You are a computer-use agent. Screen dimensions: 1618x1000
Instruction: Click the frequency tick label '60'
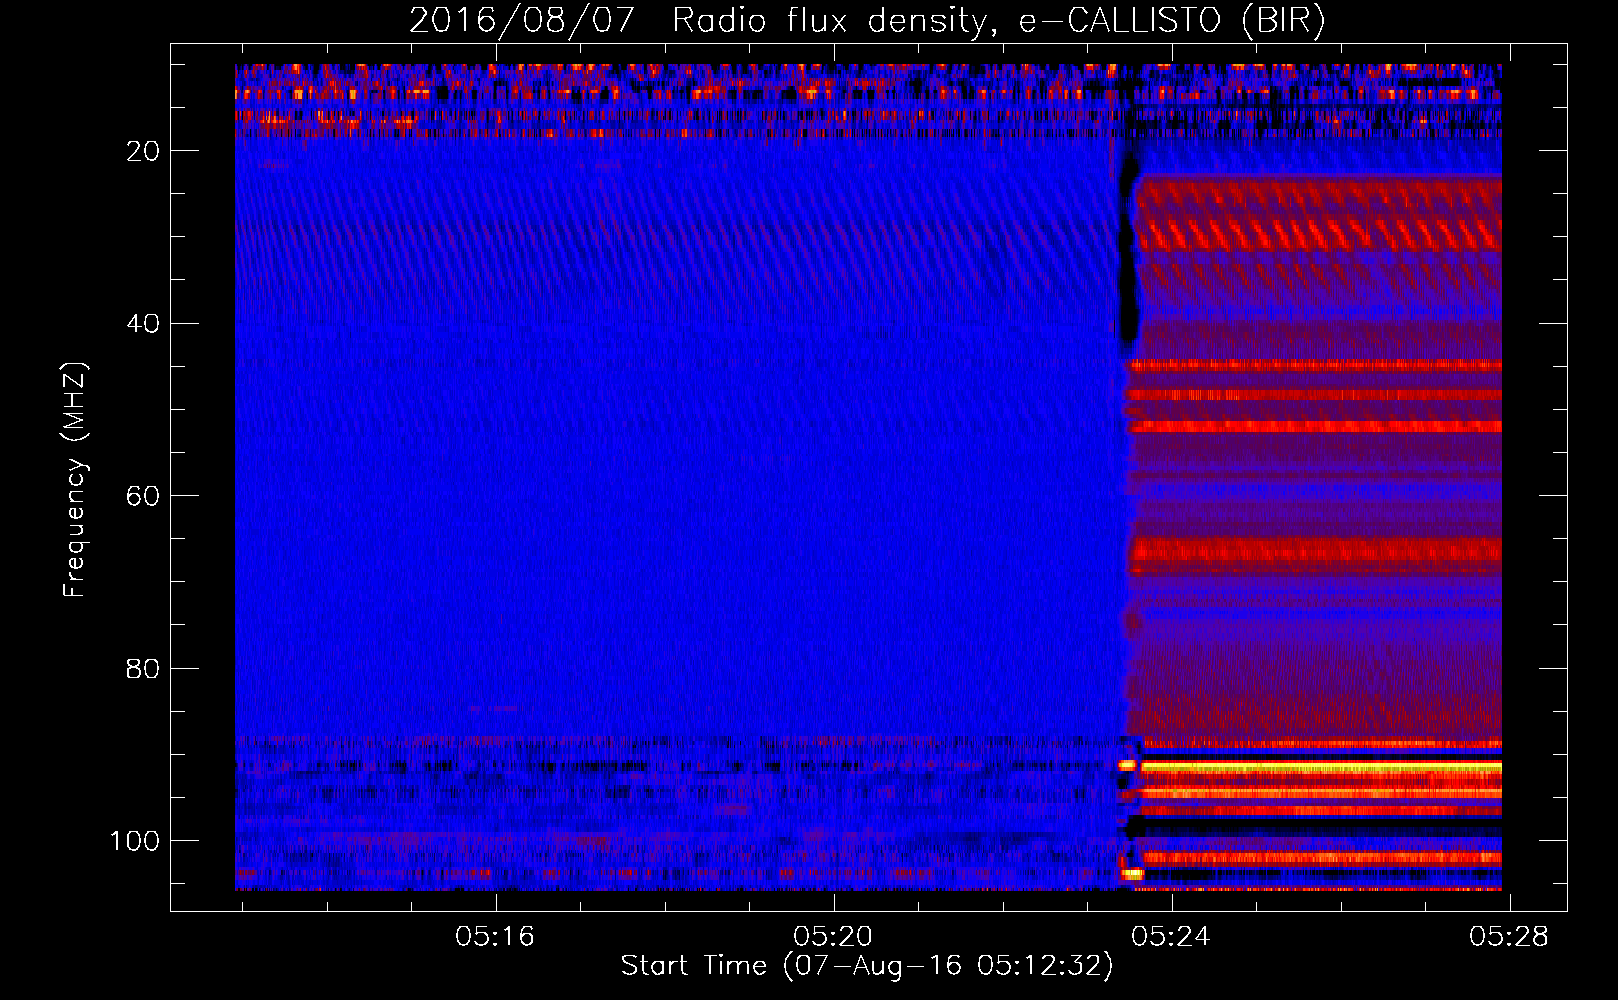click(143, 496)
